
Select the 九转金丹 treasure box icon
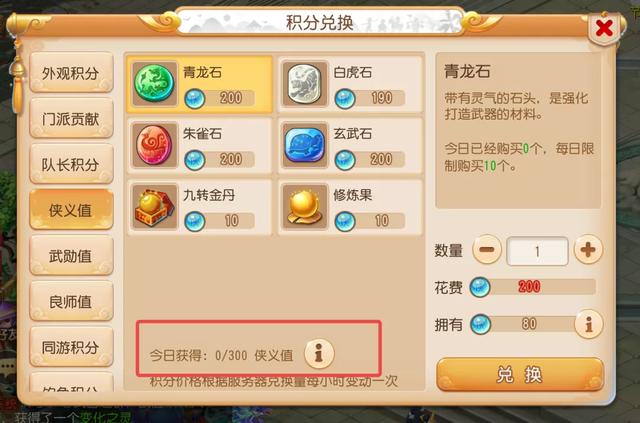coord(154,207)
